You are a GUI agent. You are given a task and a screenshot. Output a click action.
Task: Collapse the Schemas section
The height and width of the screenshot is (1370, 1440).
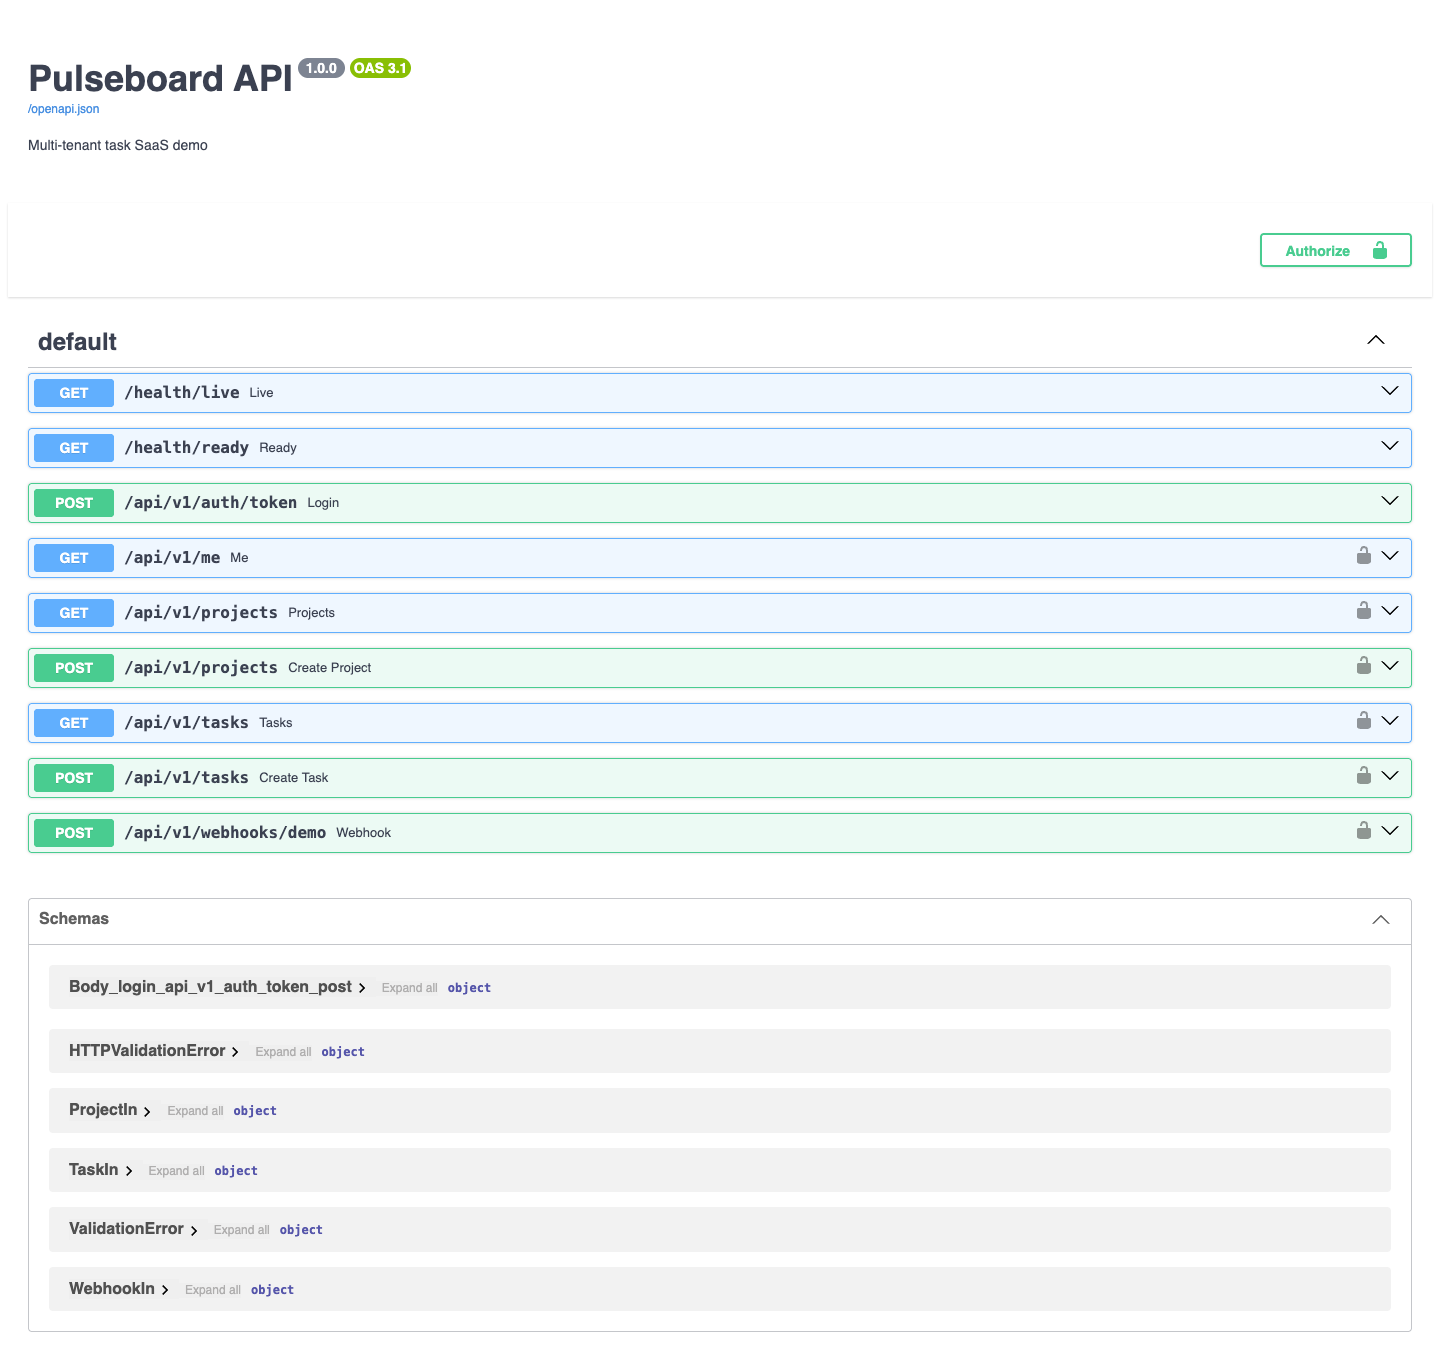tap(1381, 920)
